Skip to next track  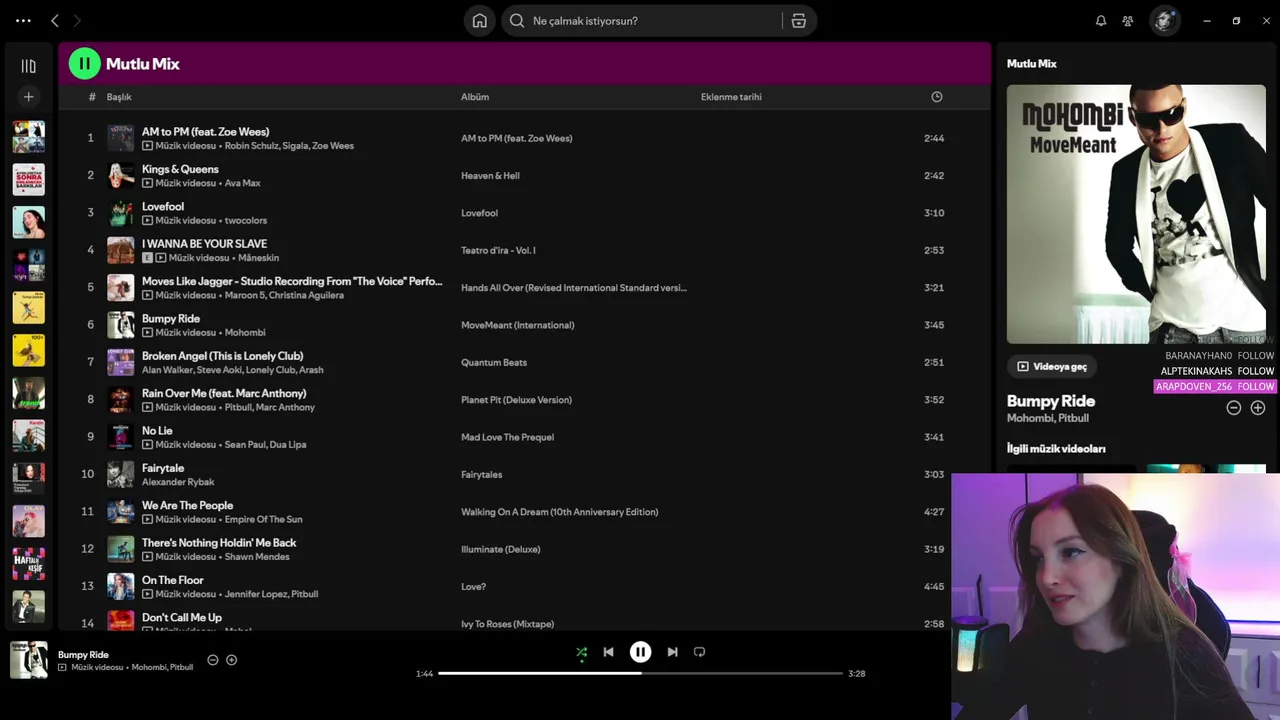672,652
